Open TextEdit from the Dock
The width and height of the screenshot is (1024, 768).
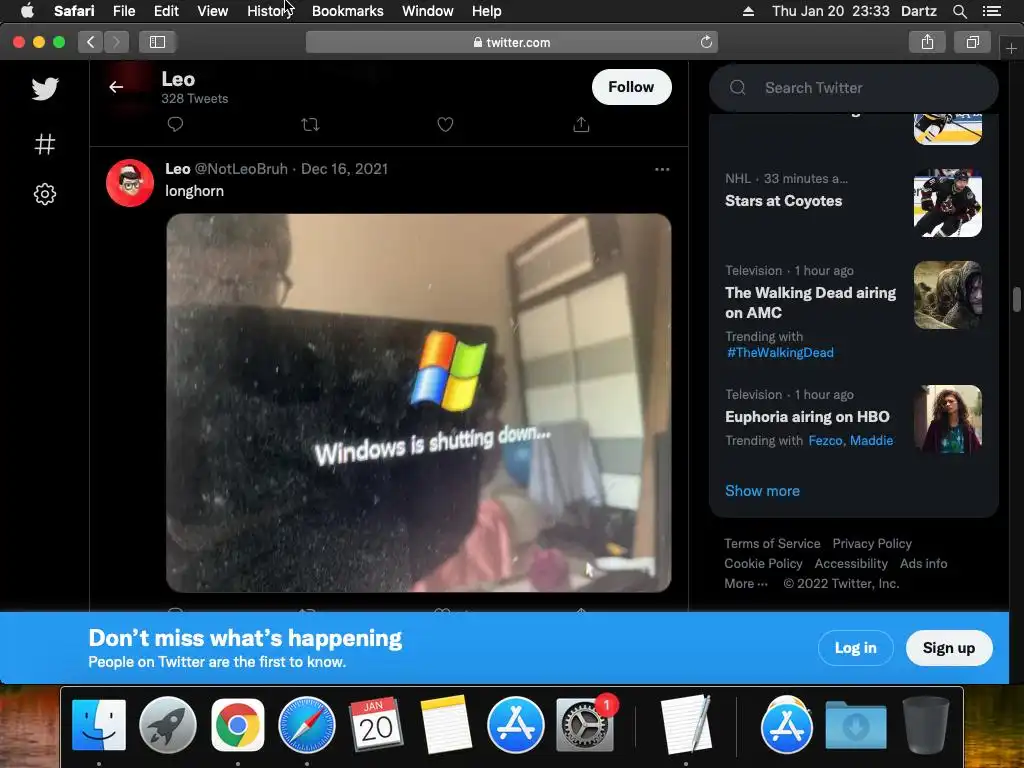click(685, 725)
